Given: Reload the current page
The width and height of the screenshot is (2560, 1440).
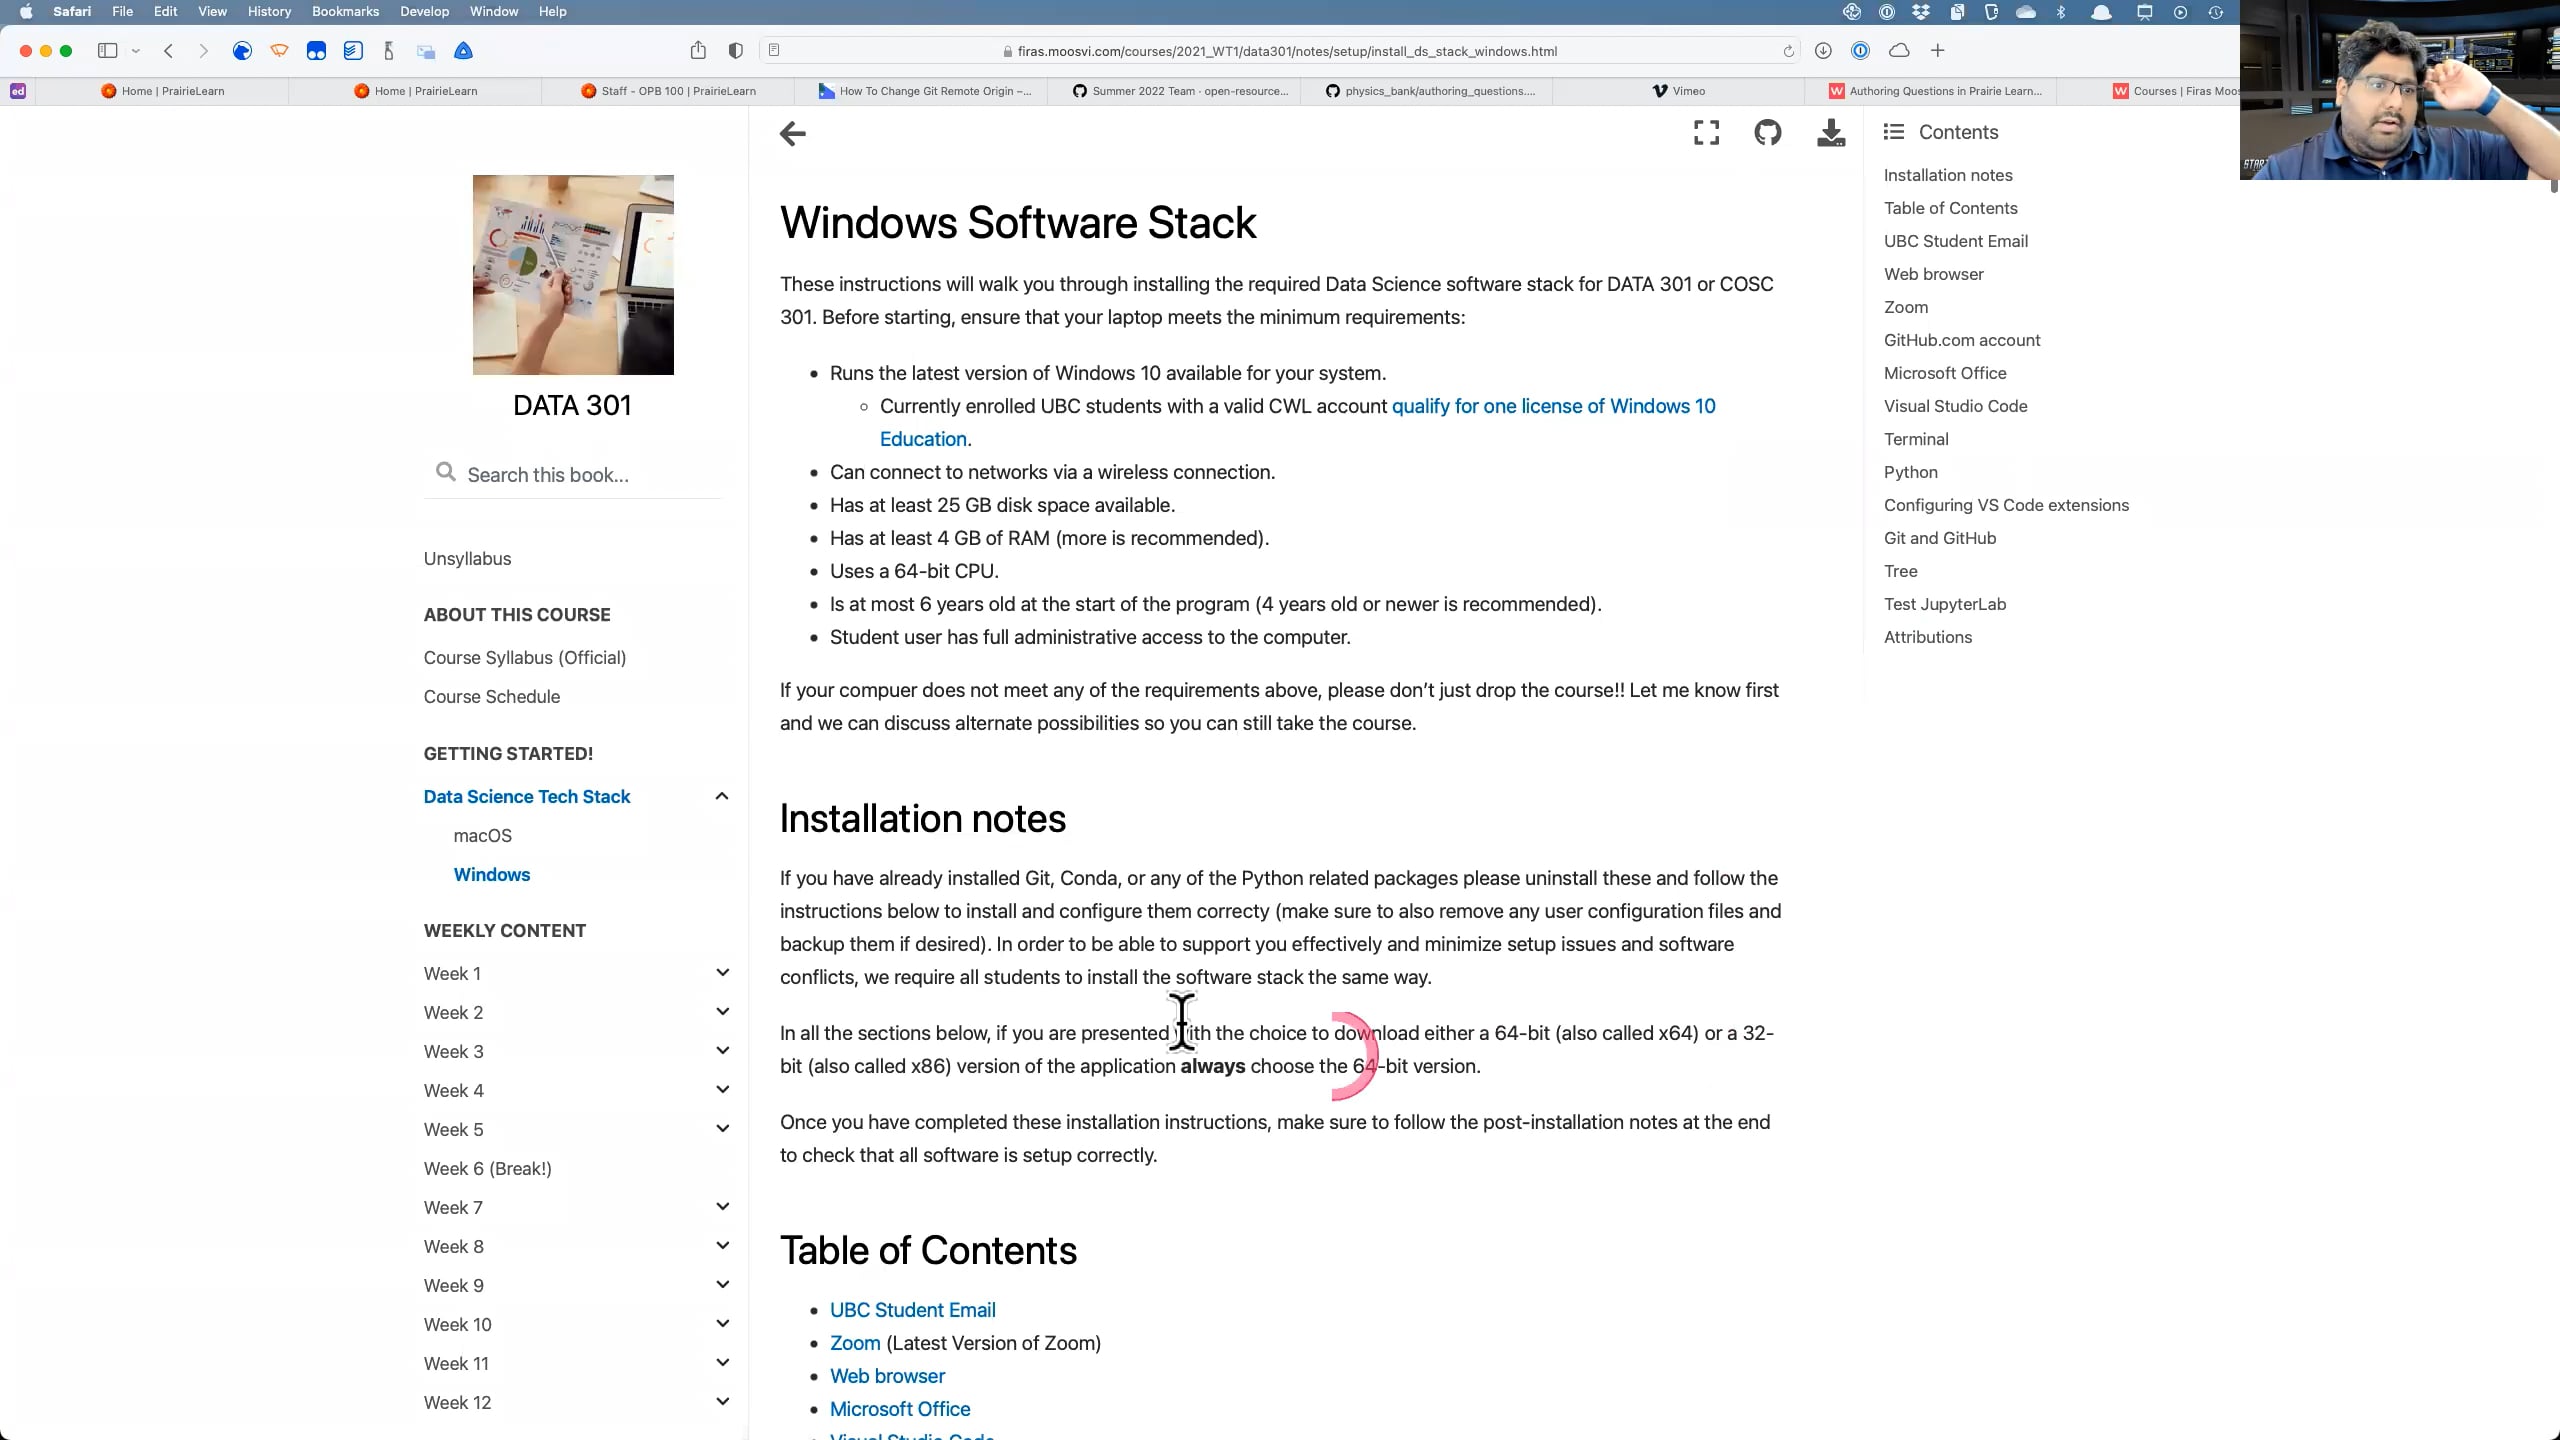Looking at the screenshot, I should tap(1788, 51).
